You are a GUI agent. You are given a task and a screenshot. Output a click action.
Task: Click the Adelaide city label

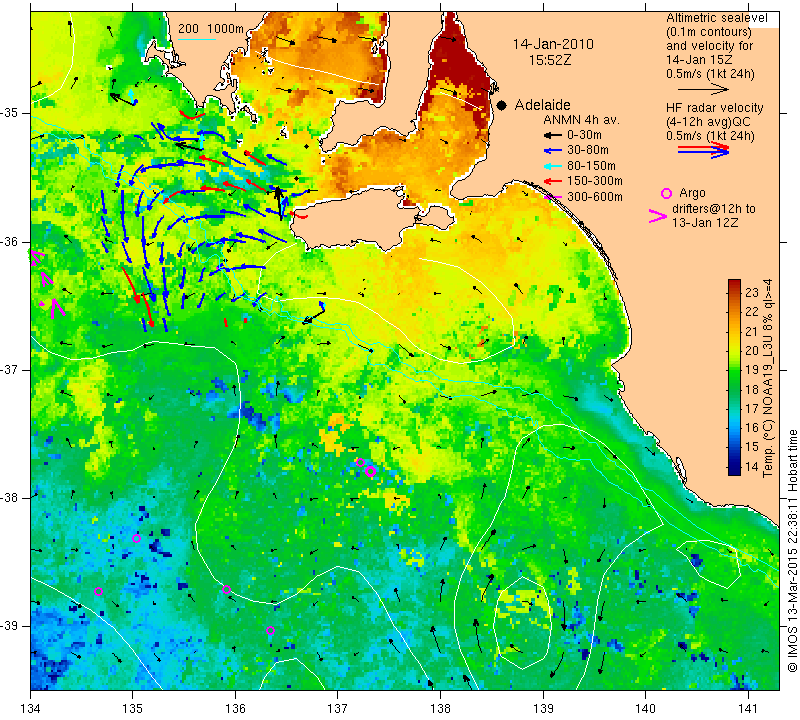542,105
